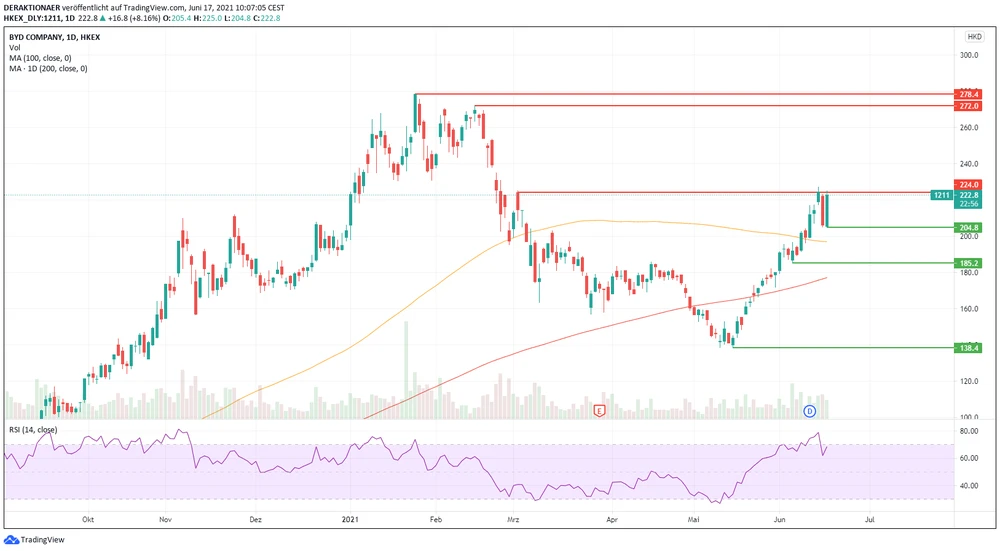Click the blue dividend 'D' marker
The image size is (1000, 551).
pos(810,411)
